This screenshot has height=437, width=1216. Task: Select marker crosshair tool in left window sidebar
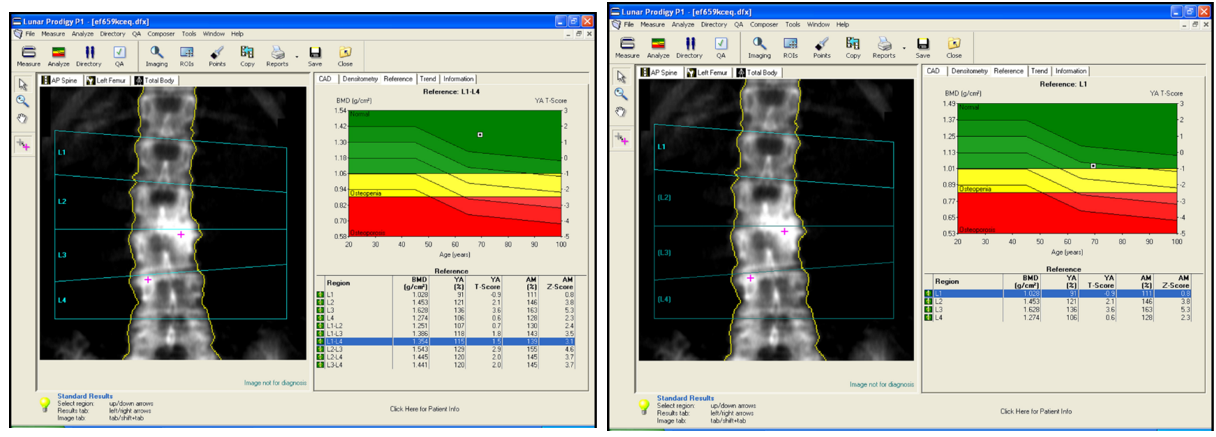21,143
